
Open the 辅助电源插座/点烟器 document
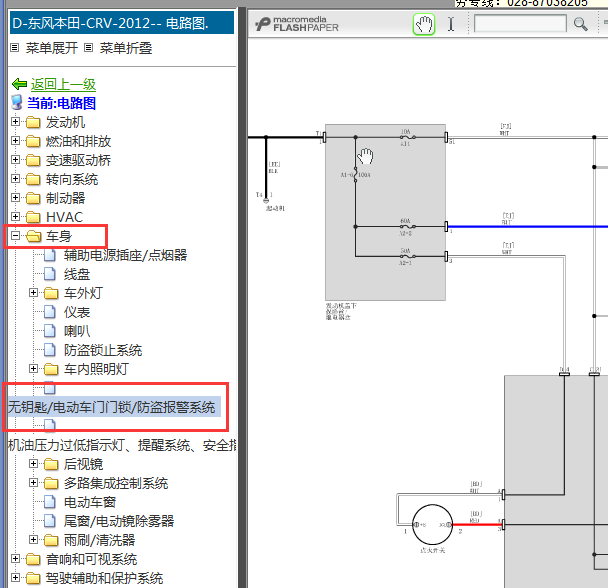[126, 255]
